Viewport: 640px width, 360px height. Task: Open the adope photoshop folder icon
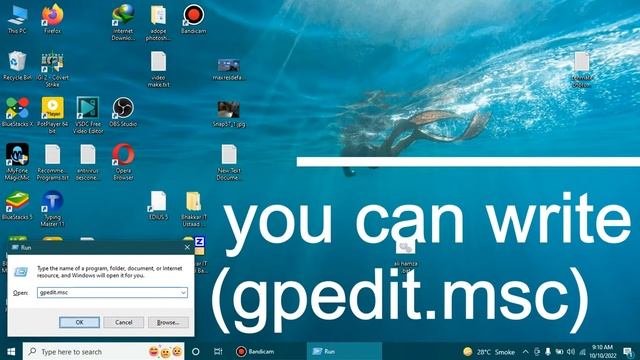click(158, 22)
